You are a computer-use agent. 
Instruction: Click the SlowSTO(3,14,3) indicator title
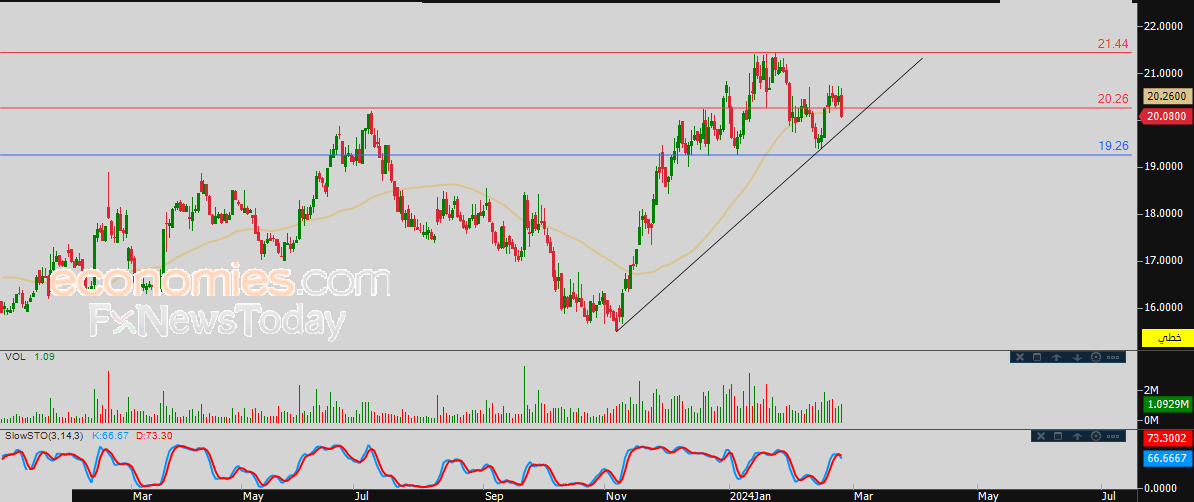point(45,436)
